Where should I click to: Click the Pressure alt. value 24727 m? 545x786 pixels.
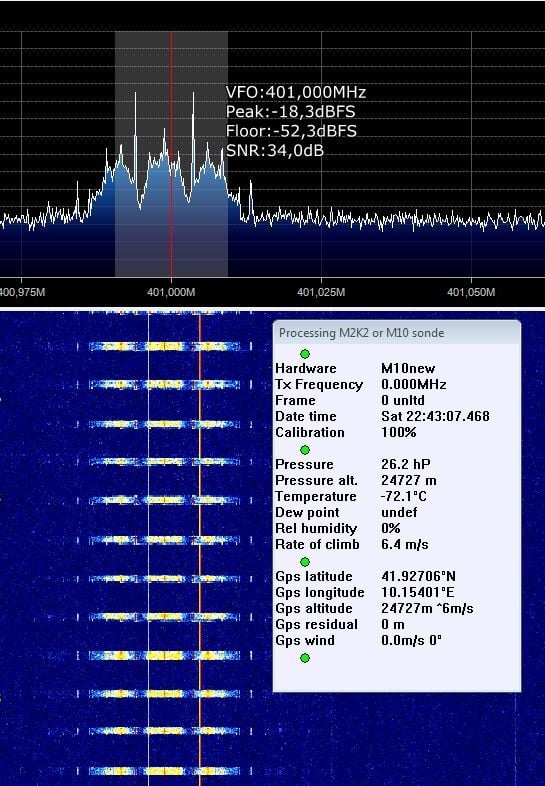click(409, 480)
